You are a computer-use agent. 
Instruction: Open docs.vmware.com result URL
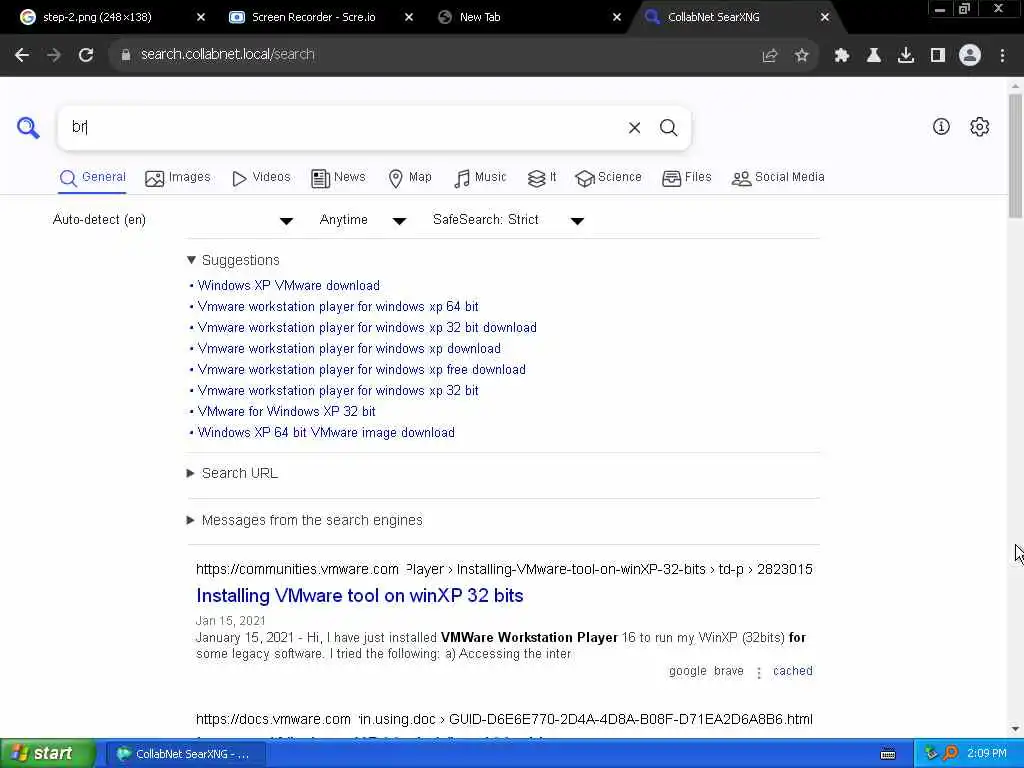(x=504, y=720)
